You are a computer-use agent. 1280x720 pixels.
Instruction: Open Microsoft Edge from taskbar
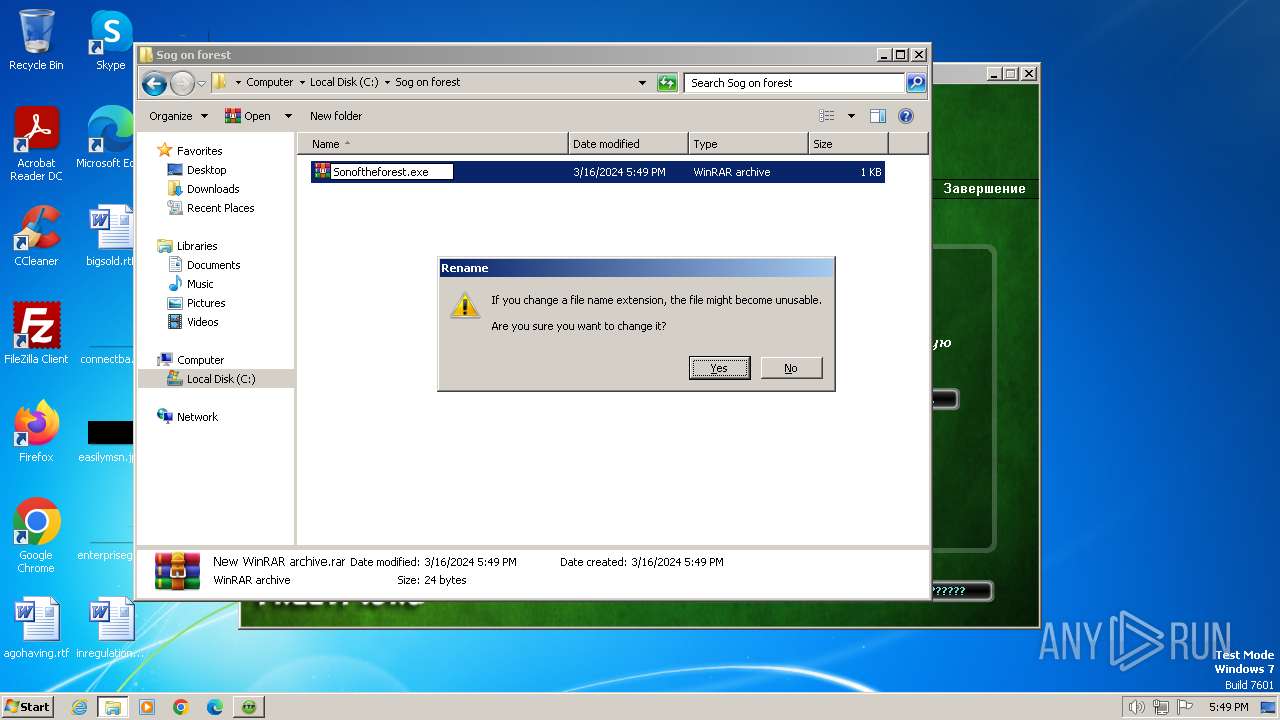215,707
